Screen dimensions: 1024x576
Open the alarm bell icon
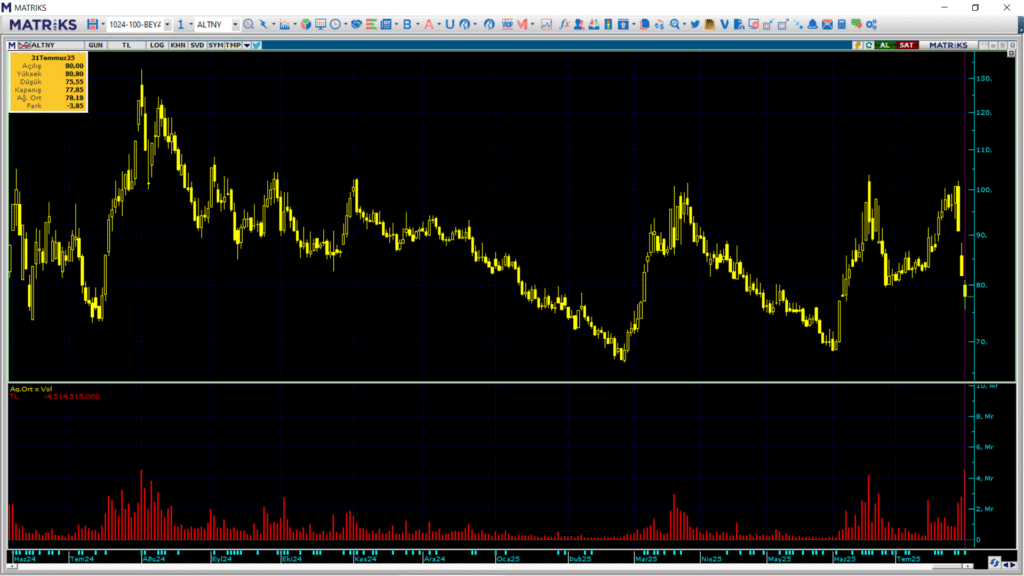pyautogui.click(x=812, y=24)
